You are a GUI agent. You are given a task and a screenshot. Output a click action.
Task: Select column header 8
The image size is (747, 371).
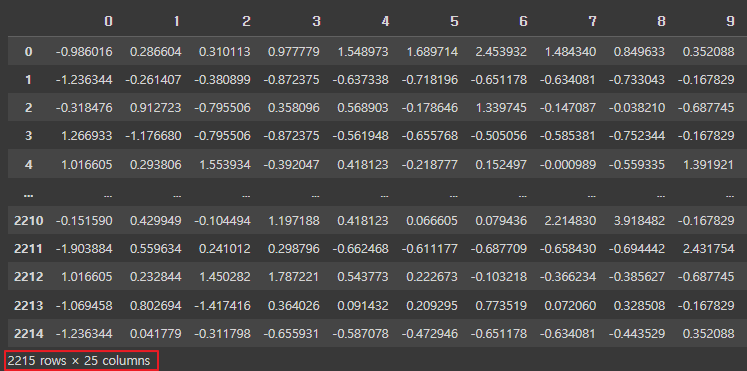pos(661,21)
